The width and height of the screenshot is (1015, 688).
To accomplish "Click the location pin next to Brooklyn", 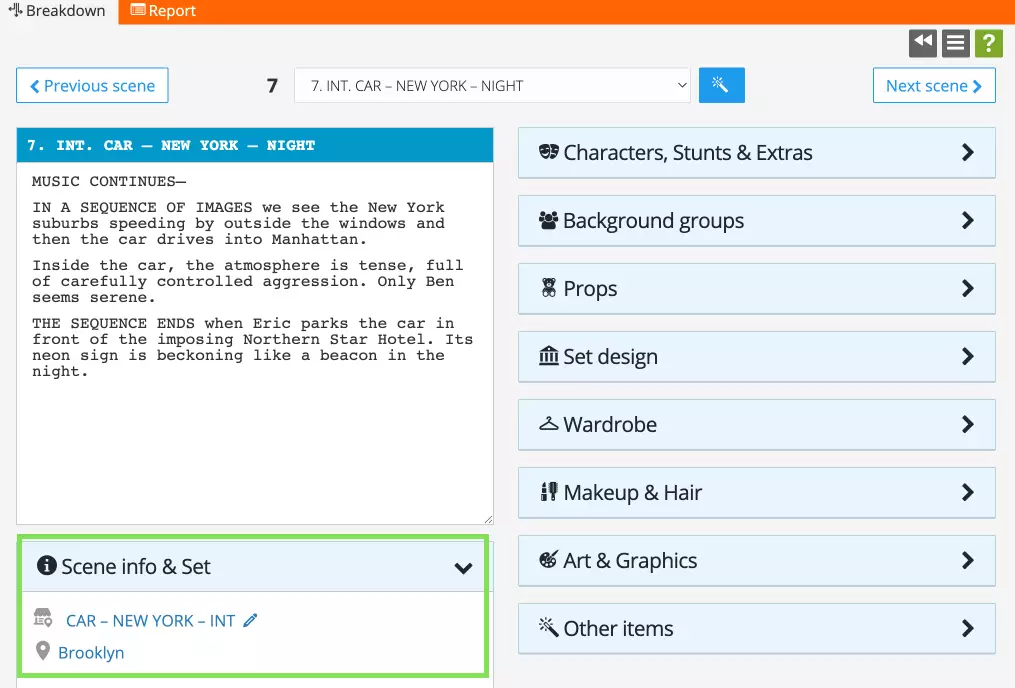I will click(x=42, y=651).
